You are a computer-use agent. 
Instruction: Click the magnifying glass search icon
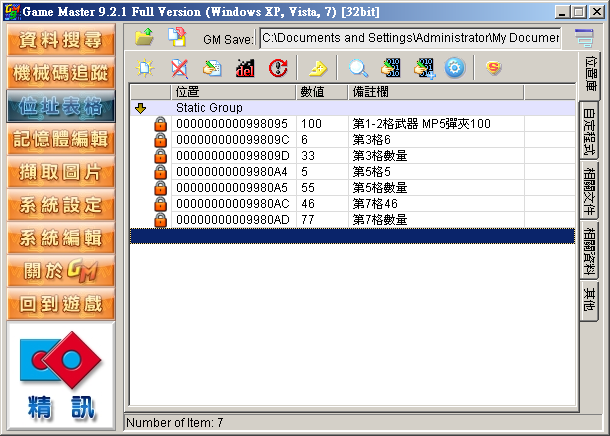pos(358,68)
